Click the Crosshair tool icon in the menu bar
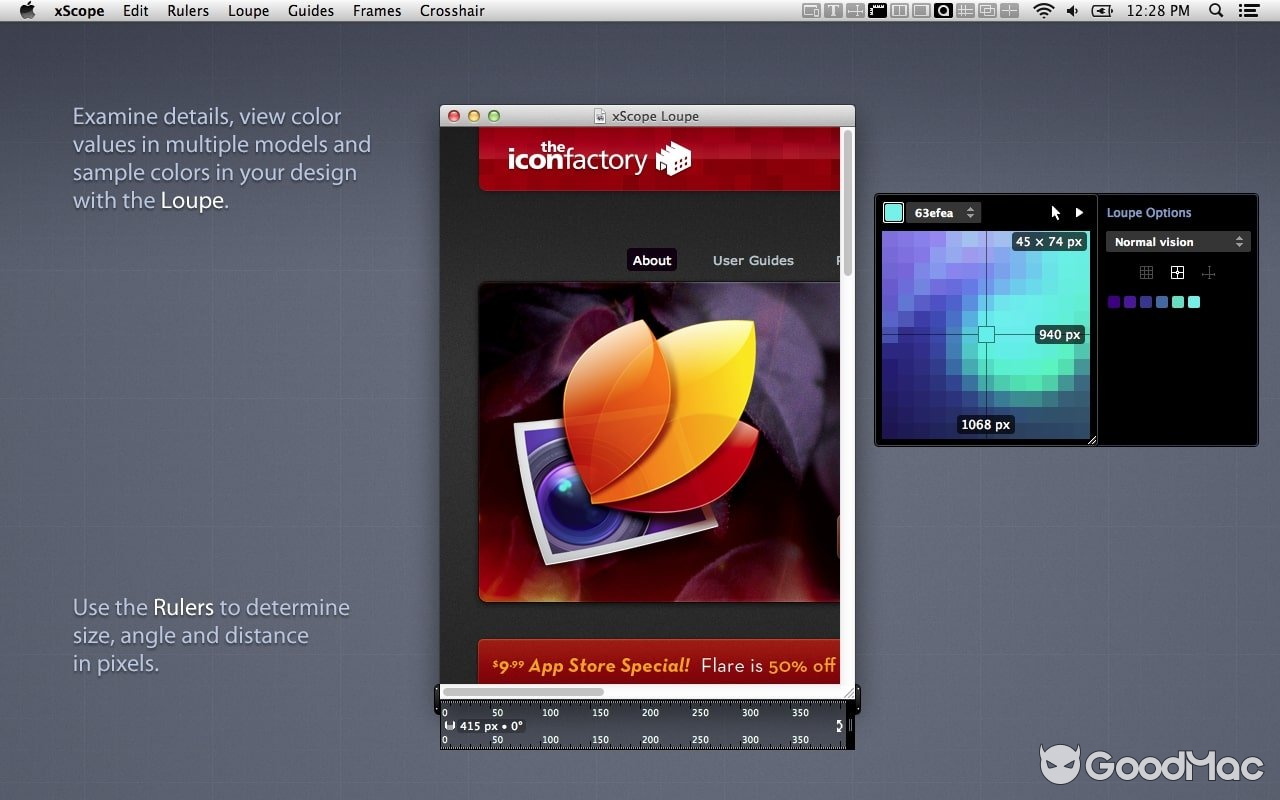This screenshot has height=800, width=1280. 1010,11
